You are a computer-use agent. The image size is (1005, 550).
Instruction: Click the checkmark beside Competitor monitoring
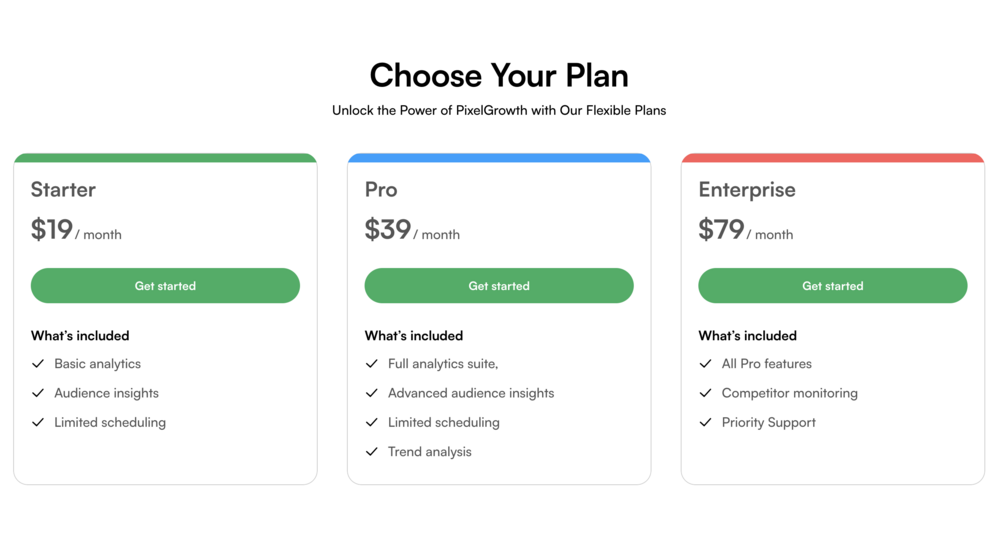pos(705,393)
